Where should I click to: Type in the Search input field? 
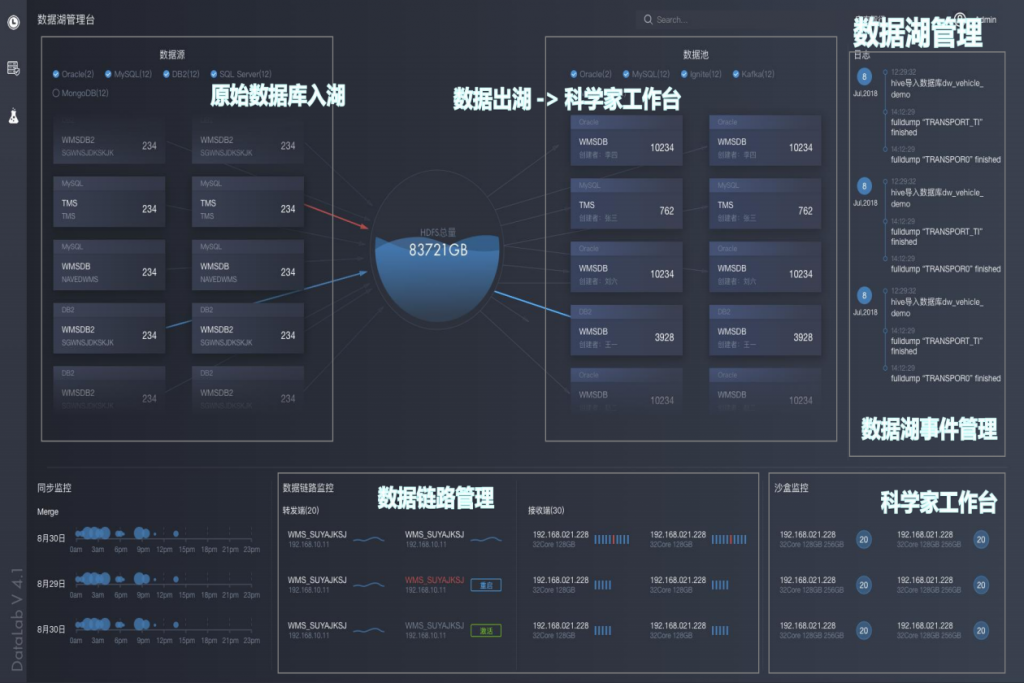coord(700,19)
